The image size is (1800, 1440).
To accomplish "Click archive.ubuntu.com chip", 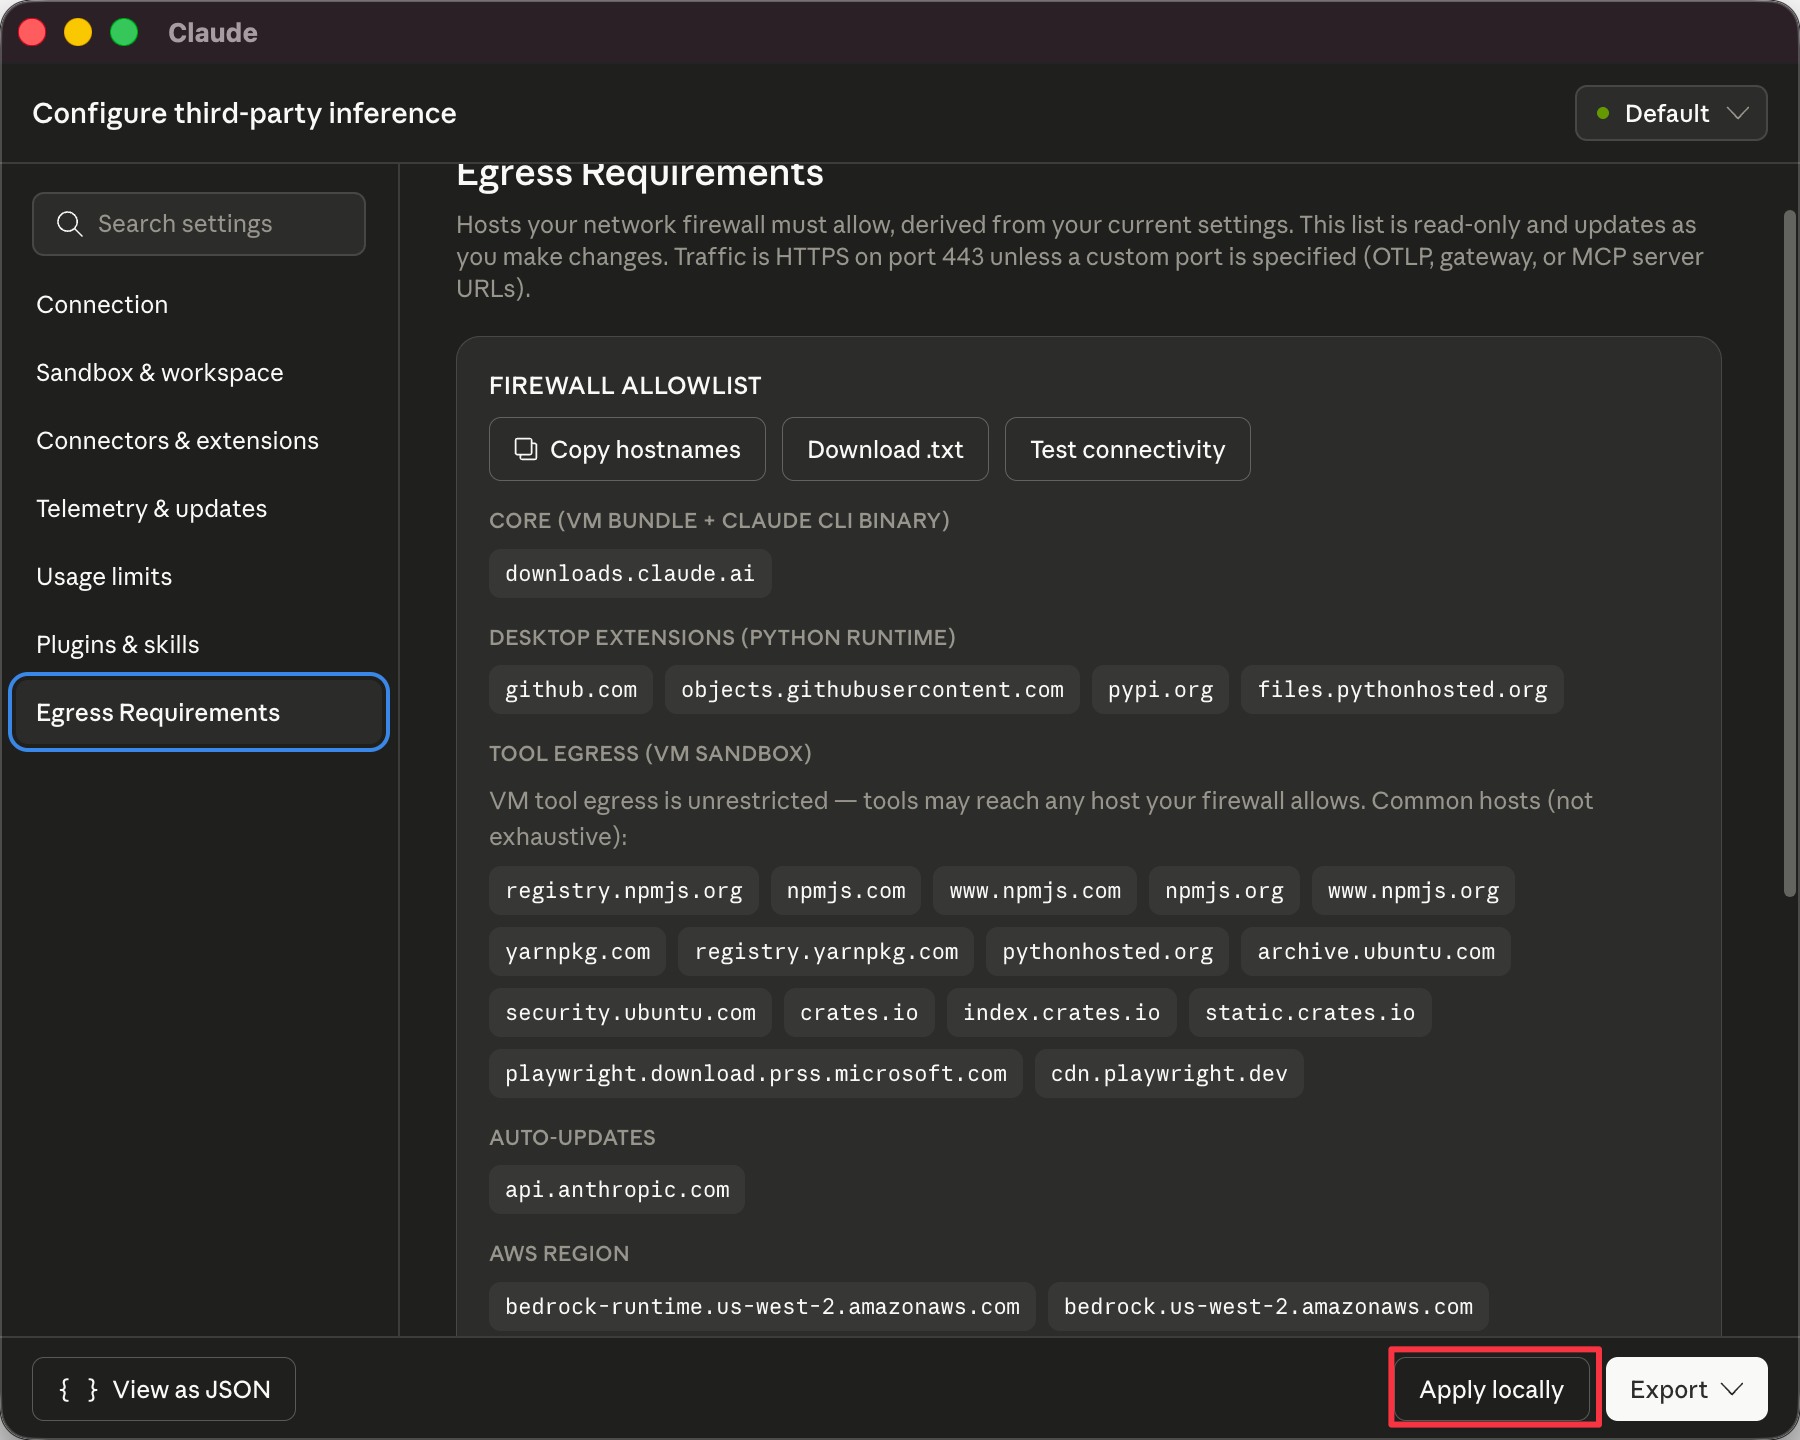I will (x=1376, y=951).
